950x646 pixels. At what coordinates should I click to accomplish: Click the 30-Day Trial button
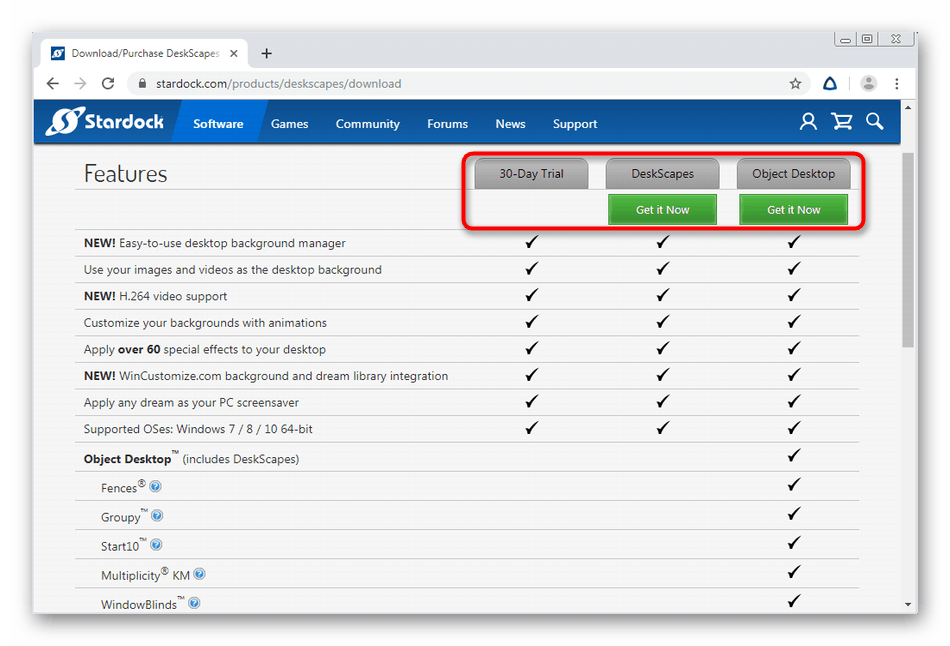pos(531,174)
